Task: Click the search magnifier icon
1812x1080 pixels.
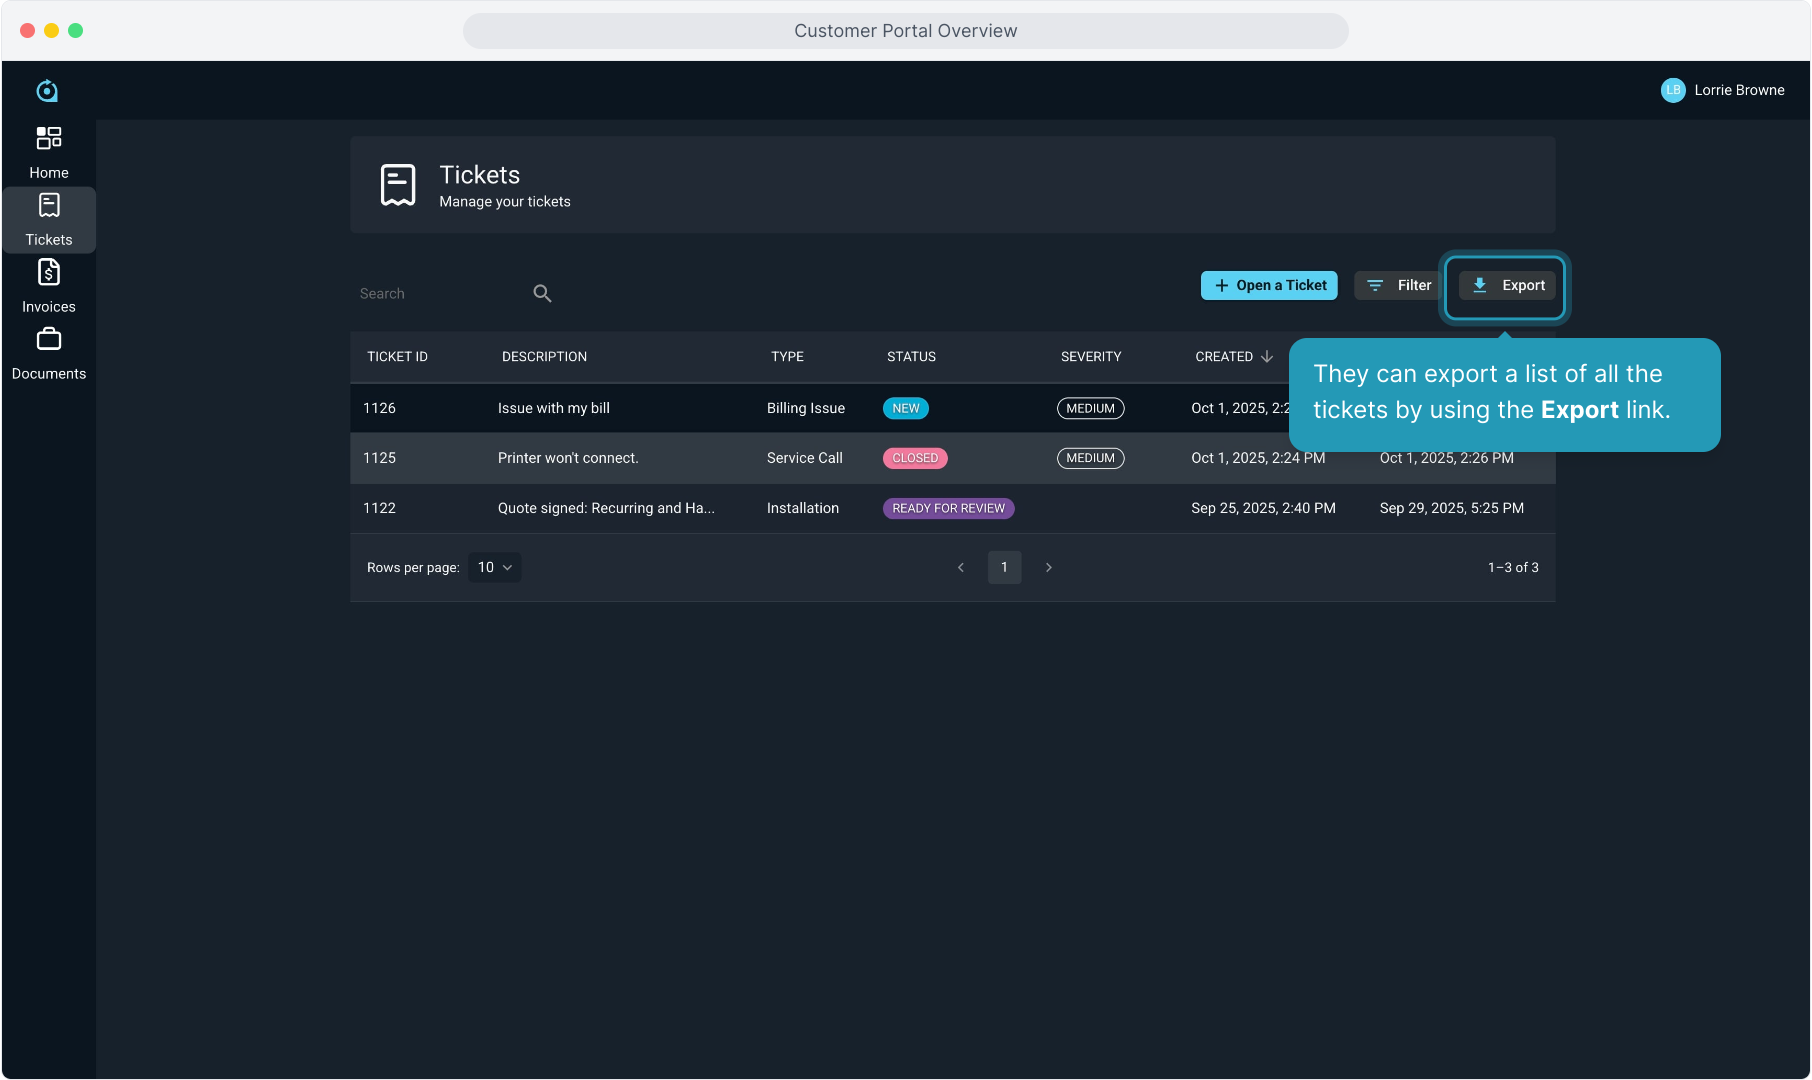Action: coord(542,293)
